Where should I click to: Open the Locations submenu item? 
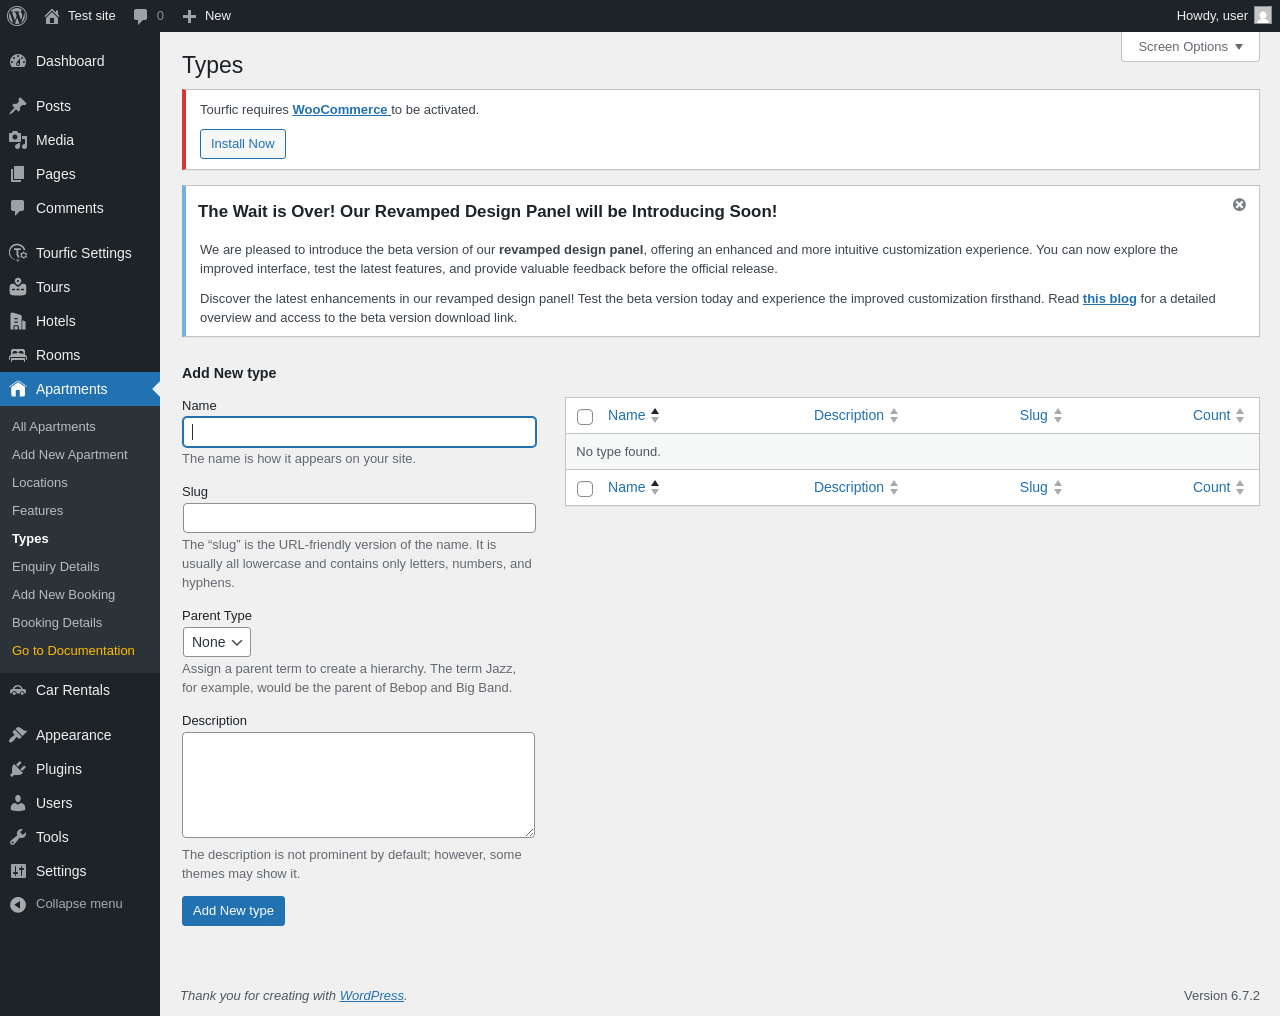pyautogui.click(x=40, y=483)
